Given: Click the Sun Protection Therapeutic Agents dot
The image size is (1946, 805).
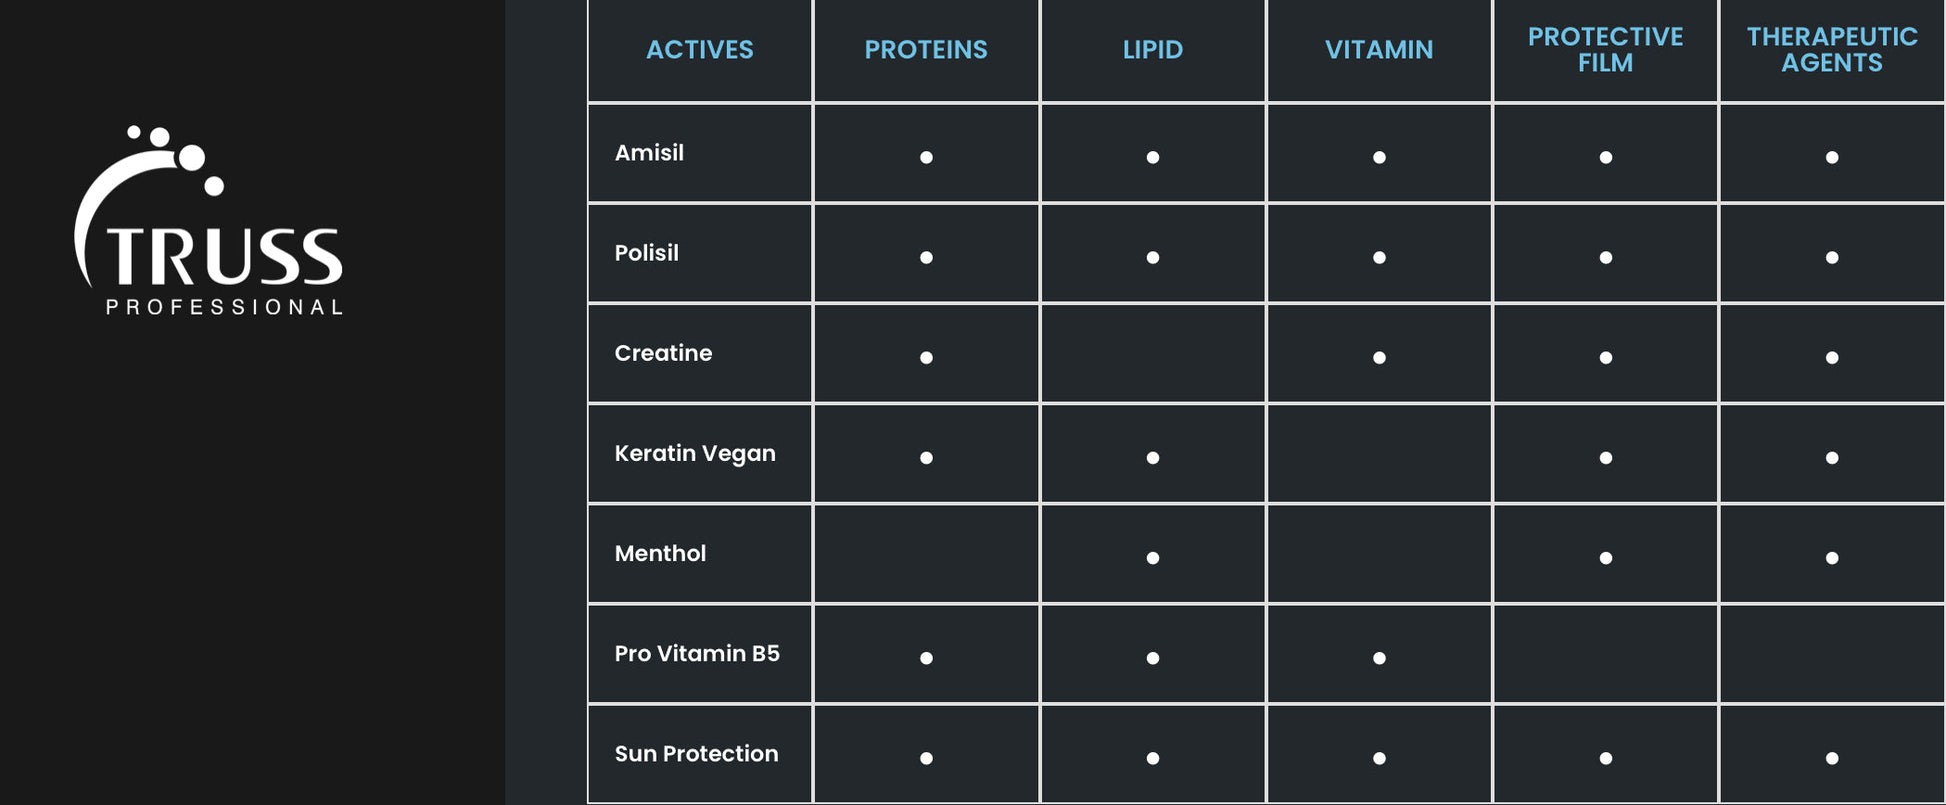Looking at the screenshot, I should click(x=1832, y=758).
